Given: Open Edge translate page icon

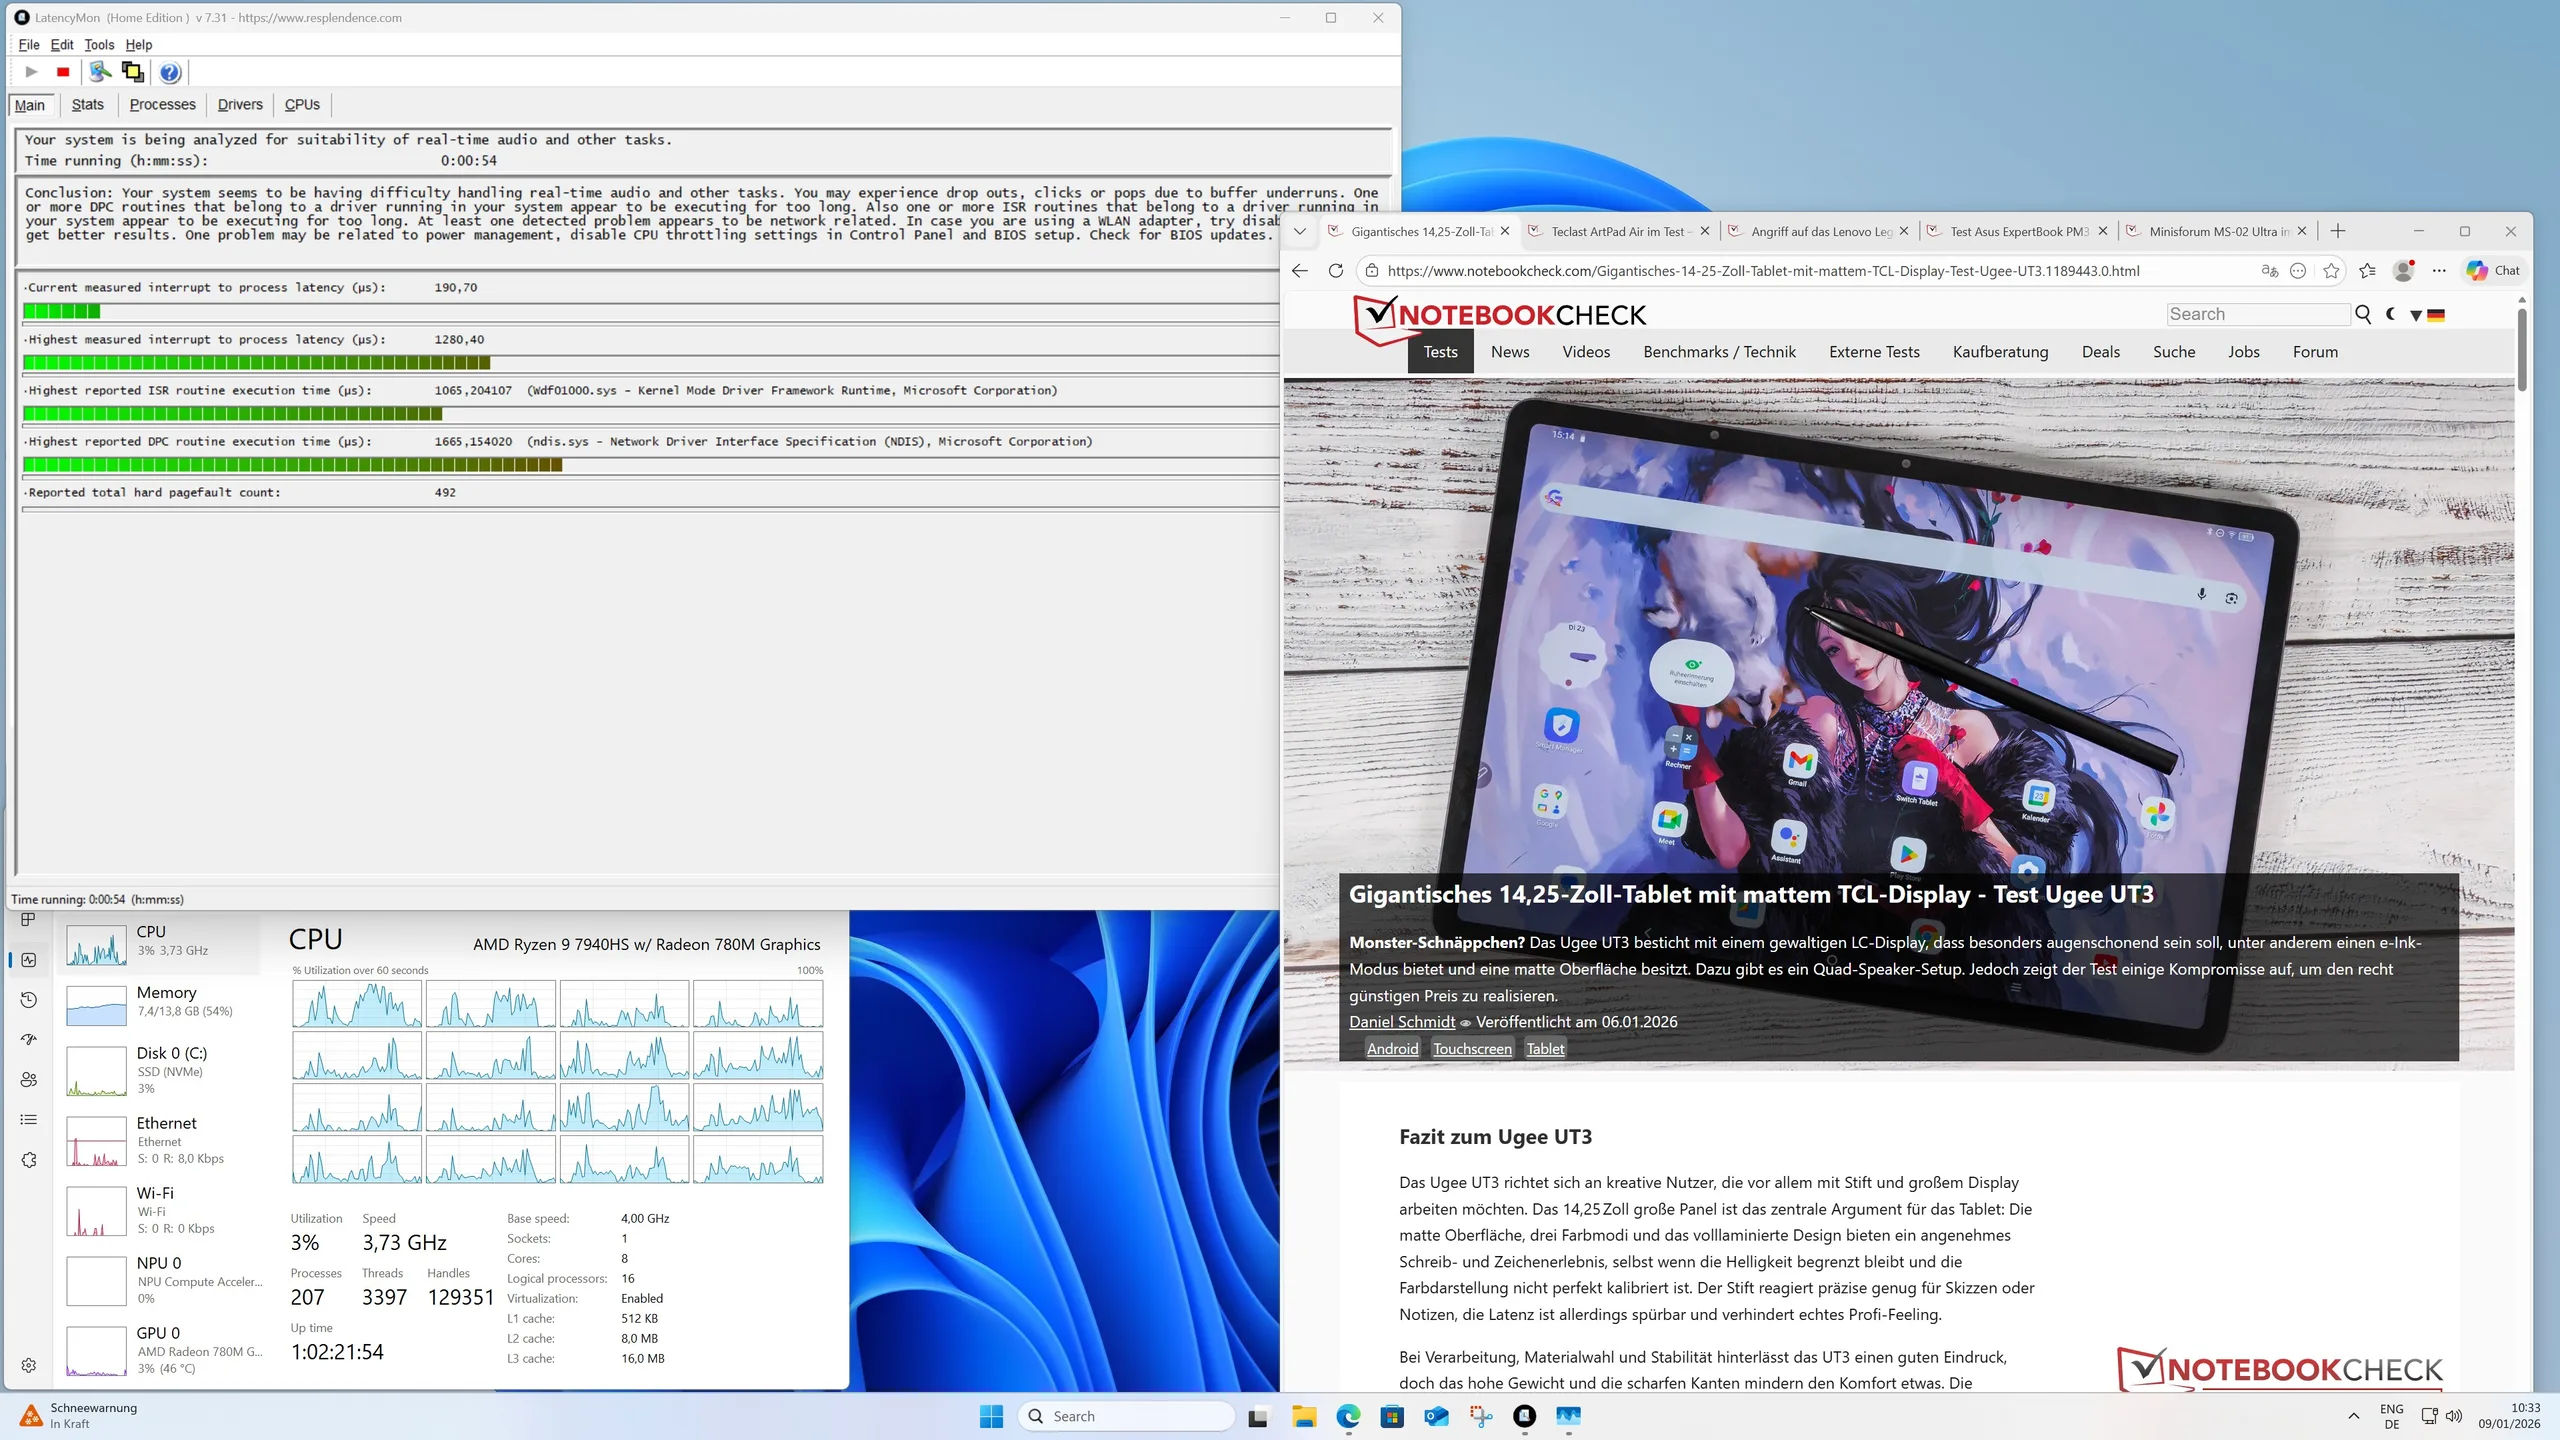Looking at the screenshot, I should (x=2269, y=271).
